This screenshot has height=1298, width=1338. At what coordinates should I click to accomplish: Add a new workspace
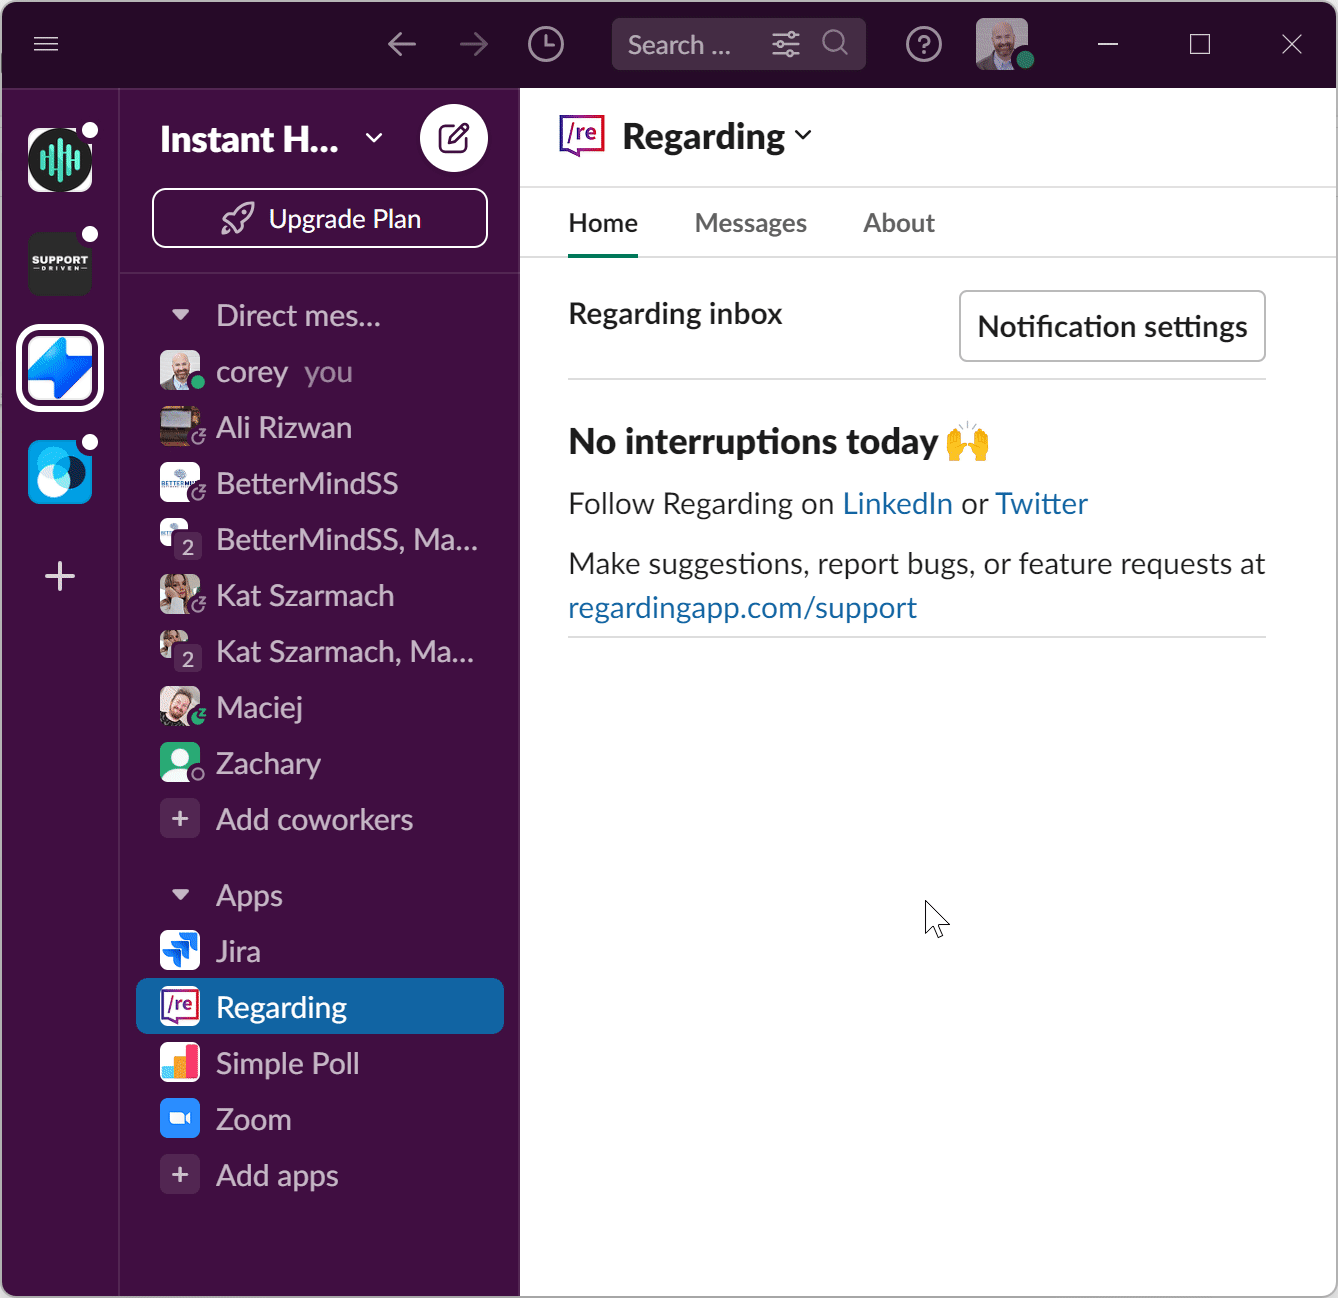(x=60, y=576)
